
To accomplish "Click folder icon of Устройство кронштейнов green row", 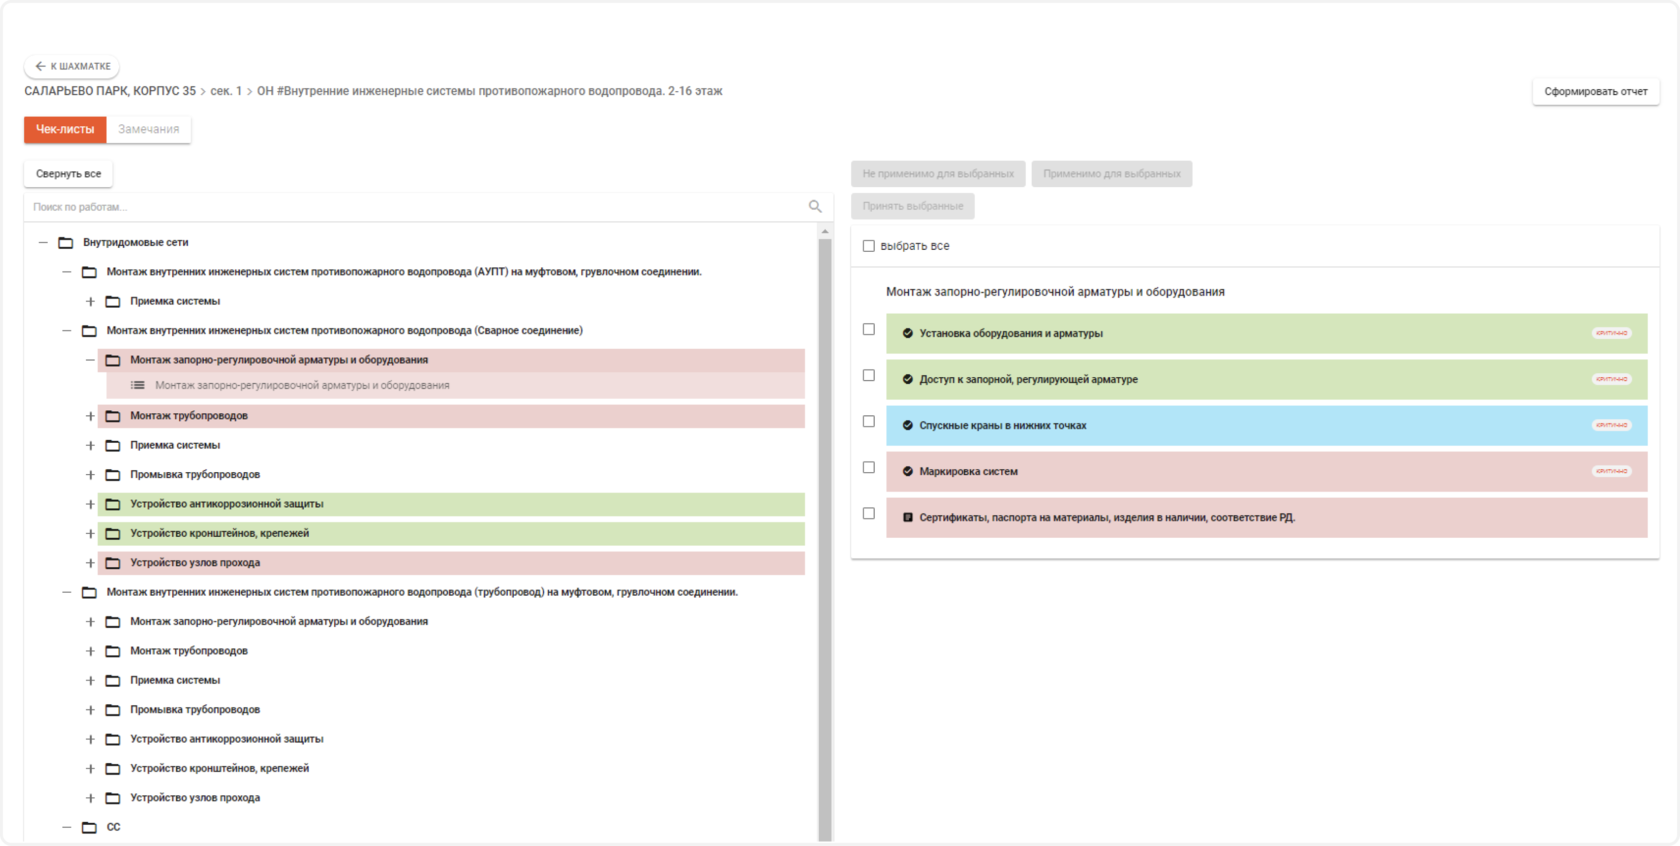I will 113,534.
